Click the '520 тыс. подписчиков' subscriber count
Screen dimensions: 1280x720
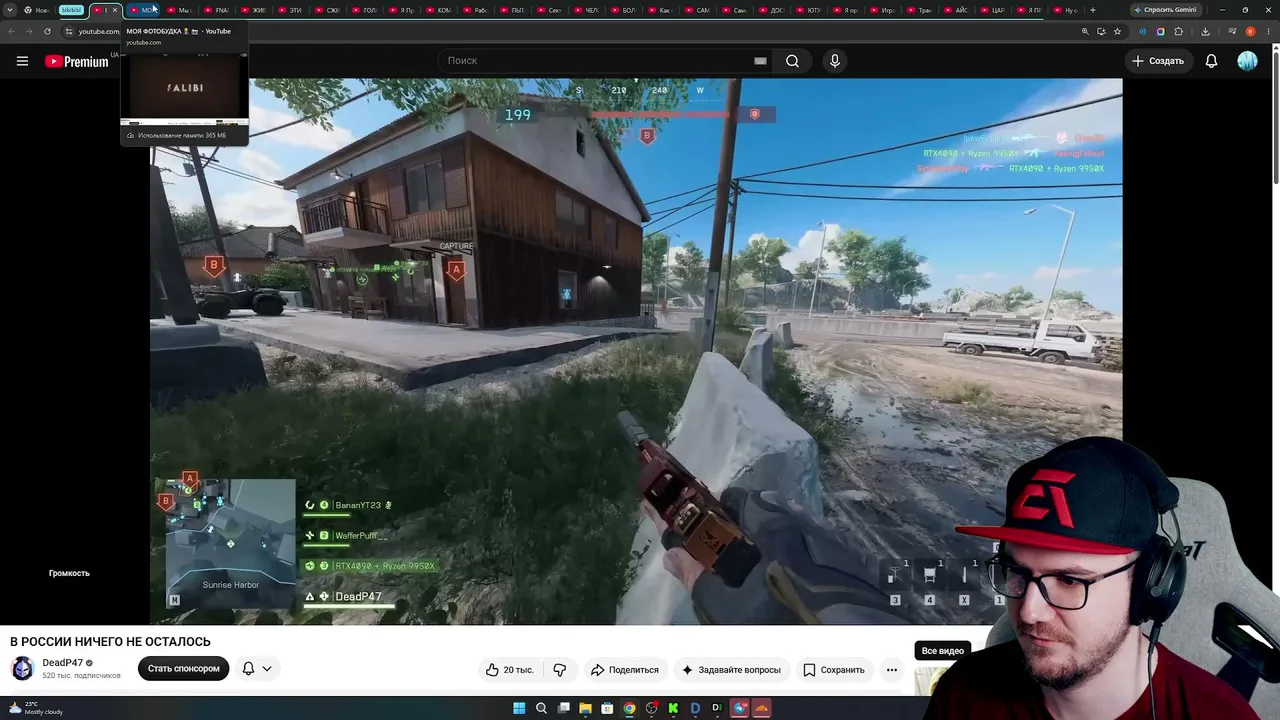click(81, 676)
